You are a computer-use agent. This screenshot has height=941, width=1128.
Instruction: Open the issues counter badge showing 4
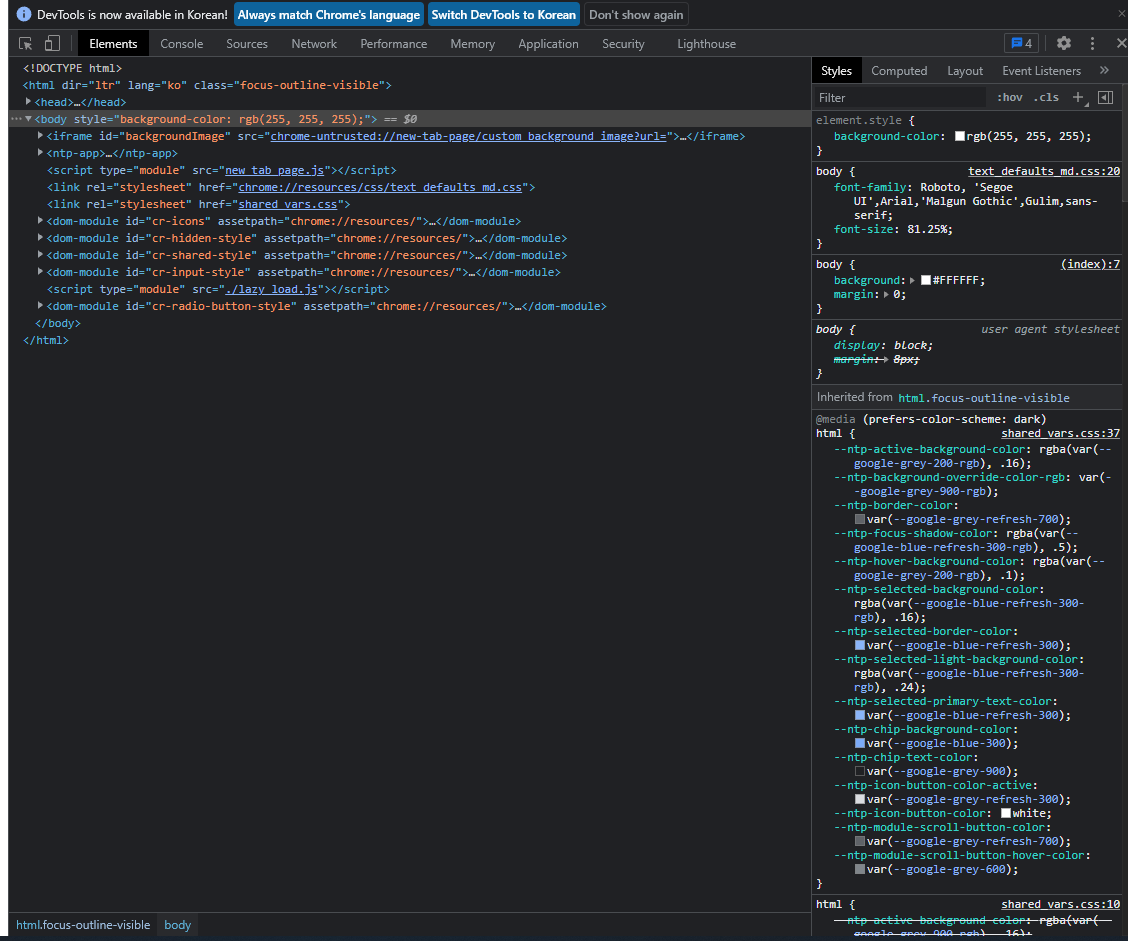[1021, 44]
